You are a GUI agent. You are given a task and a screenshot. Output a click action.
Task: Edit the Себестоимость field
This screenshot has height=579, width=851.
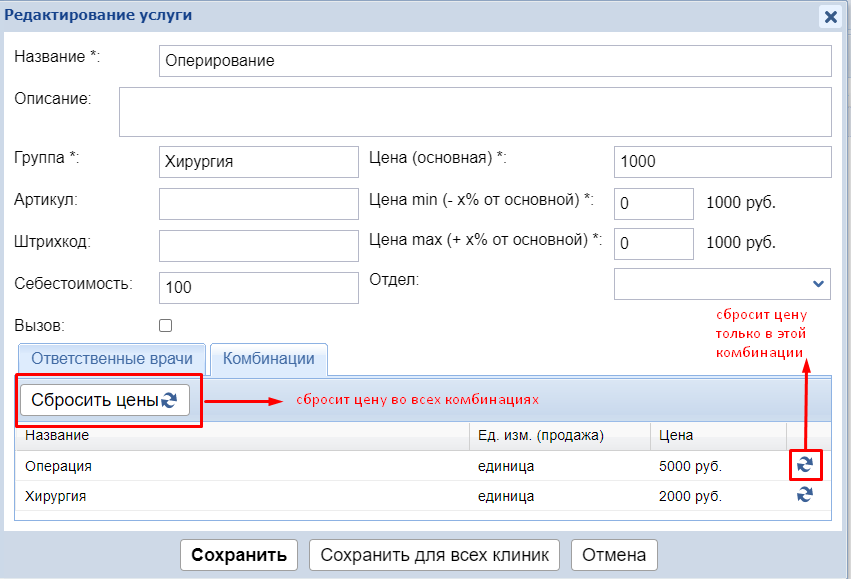[x=258, y=287]
